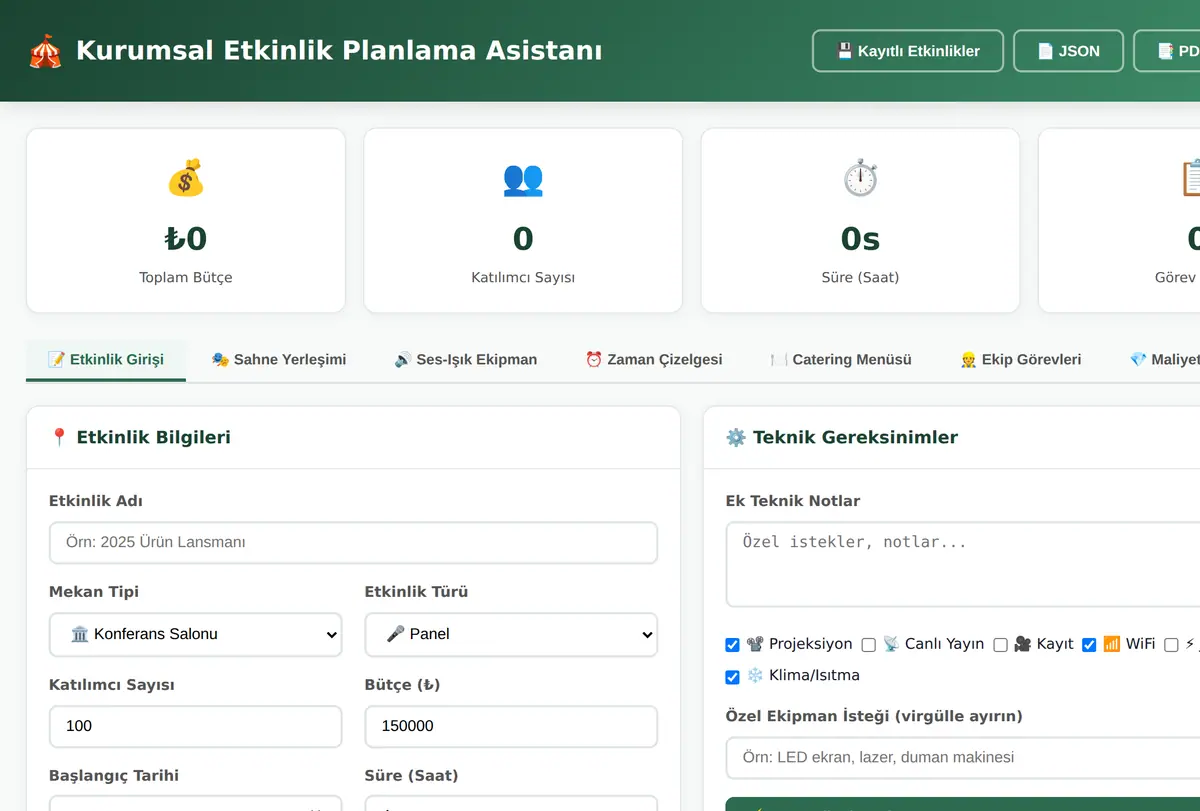Go to the Zaman Çizelgesi tab
The height and width of the screenshot is (811, 1200).
click(x=654, y=360)
